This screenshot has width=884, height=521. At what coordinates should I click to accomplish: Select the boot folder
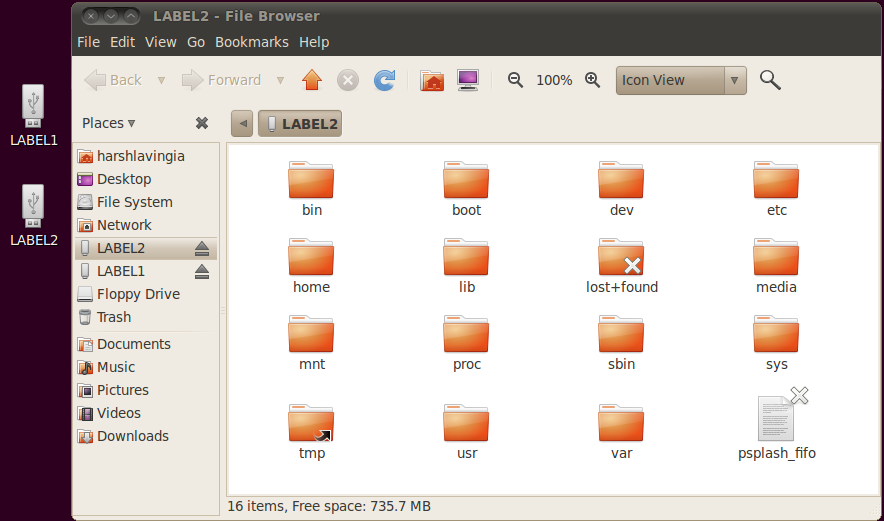[x=466, y=189]
